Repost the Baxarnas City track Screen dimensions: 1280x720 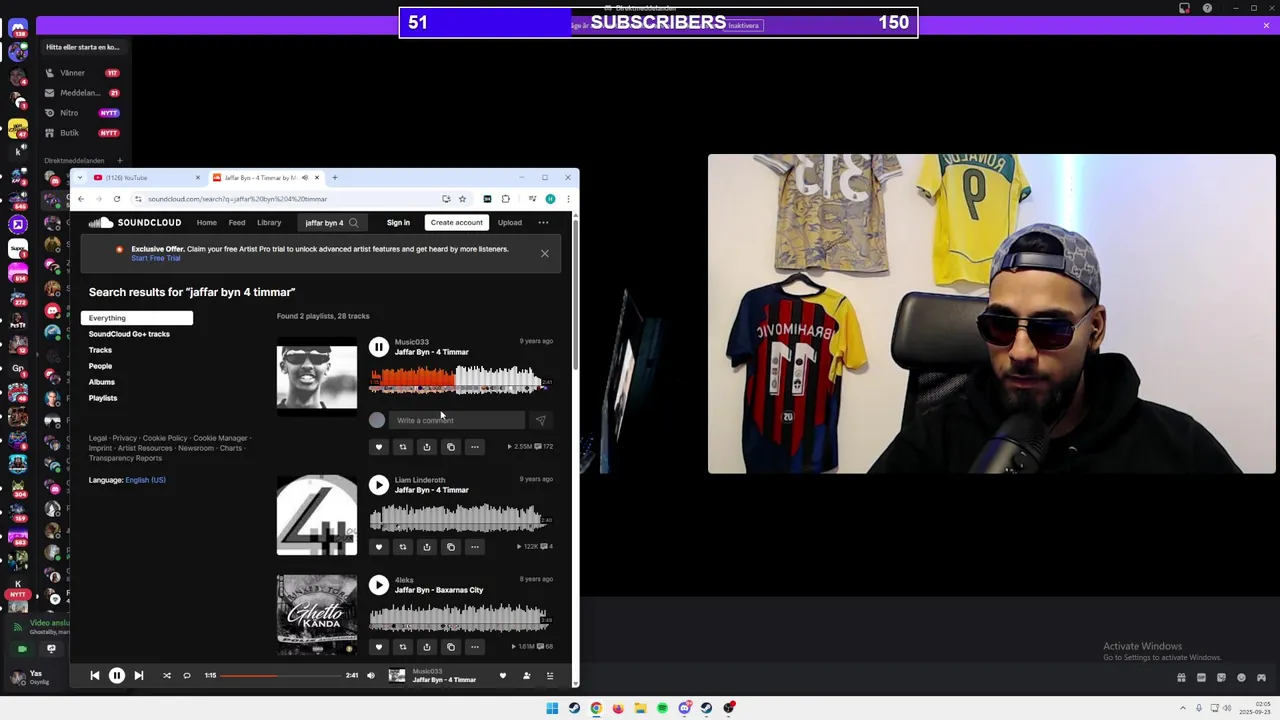402,647
